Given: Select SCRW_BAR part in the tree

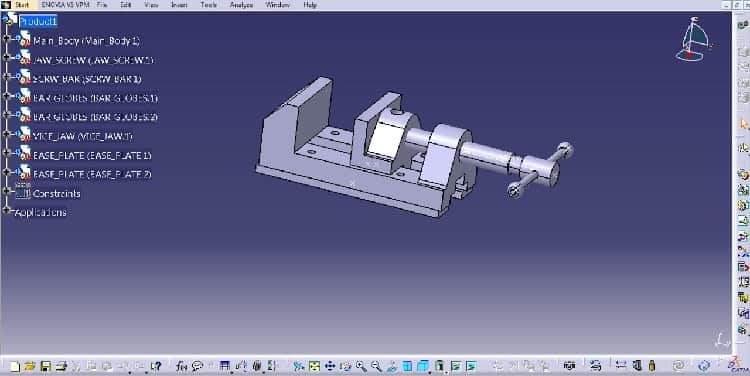Looking at the screenshot, I should [x=87, y=79].
